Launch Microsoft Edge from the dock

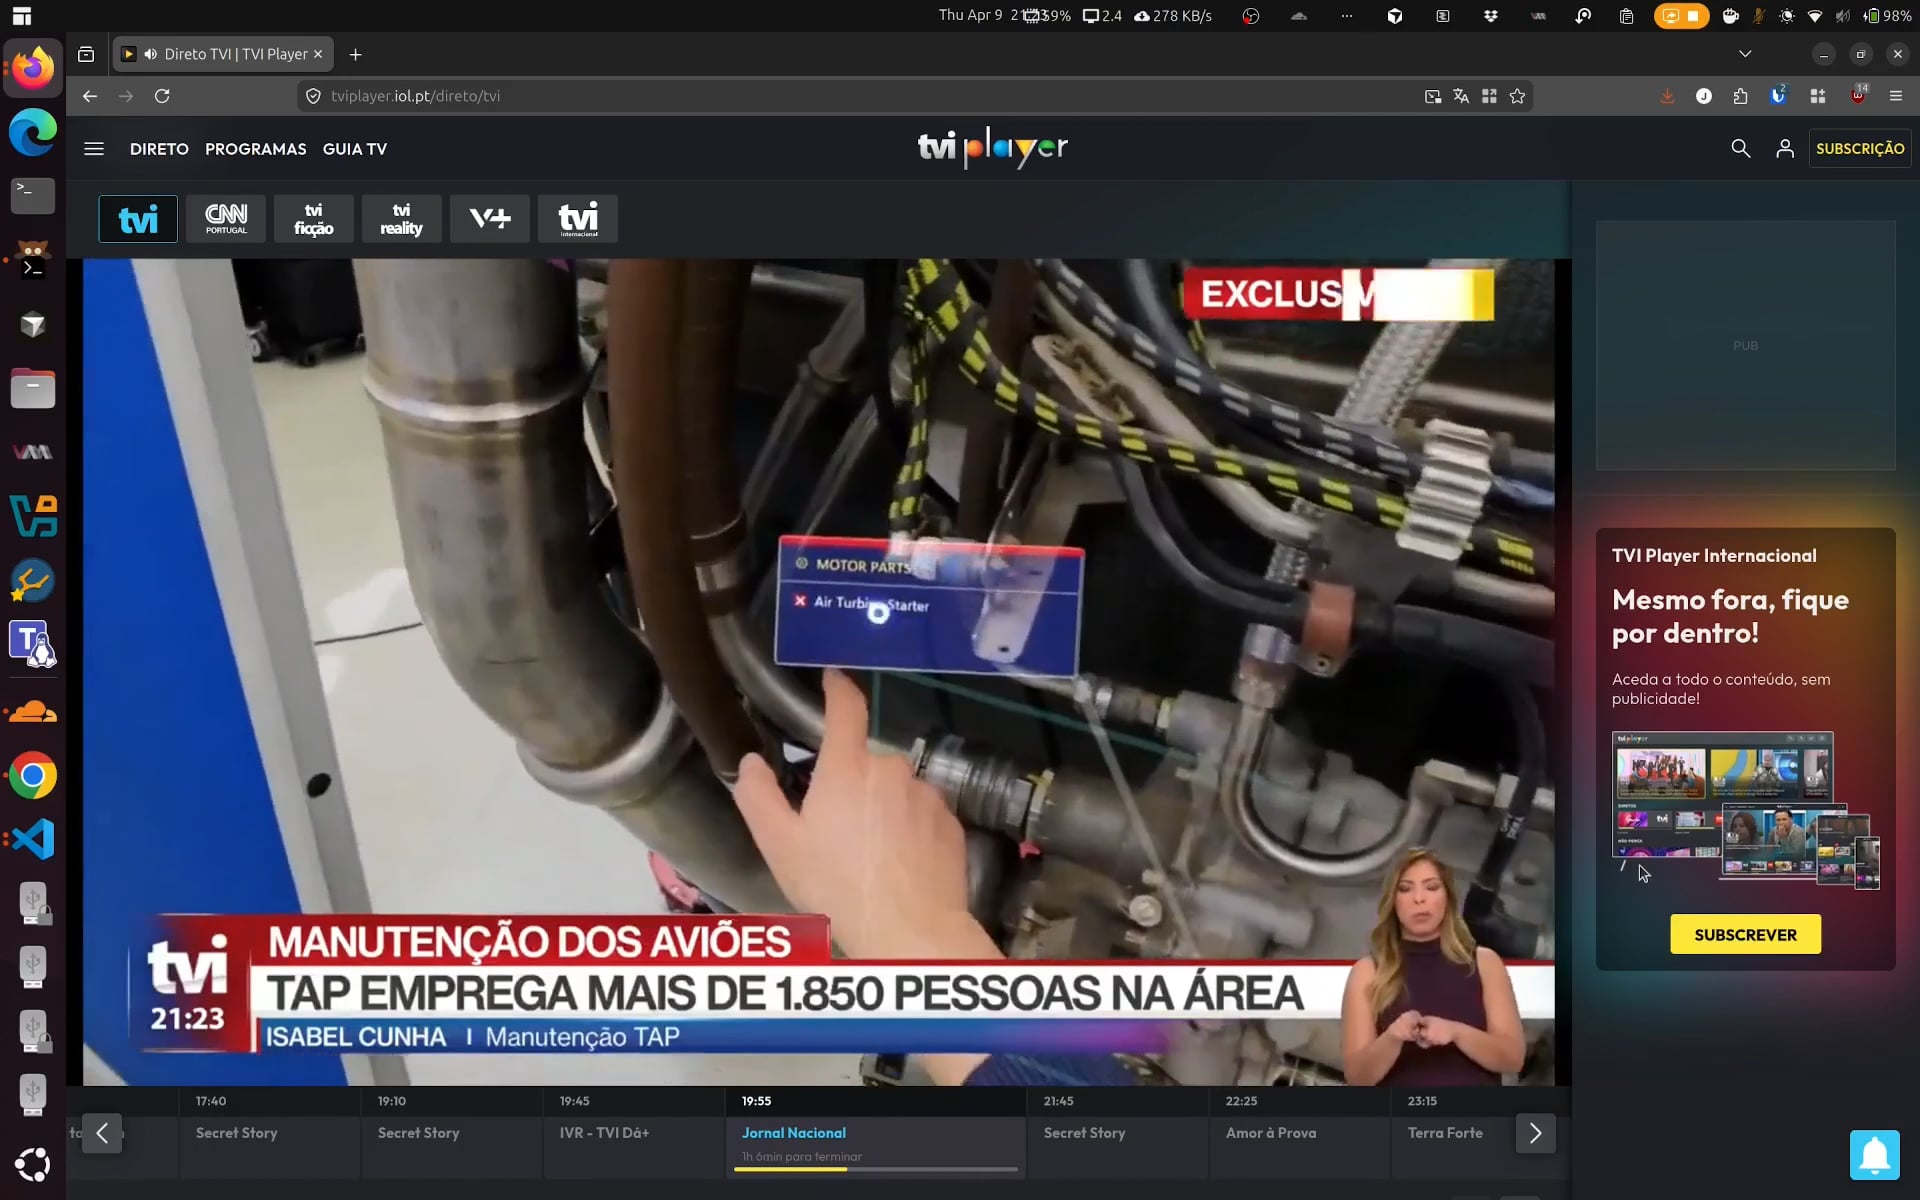click(33, 132)
